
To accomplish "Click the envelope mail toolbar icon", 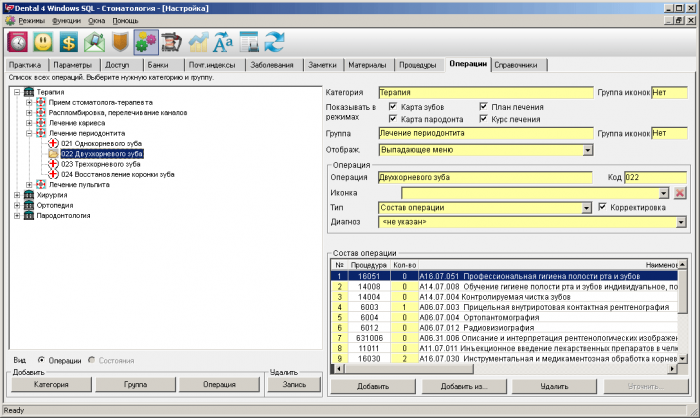I will pyautogui.click(x=95, y=42).
